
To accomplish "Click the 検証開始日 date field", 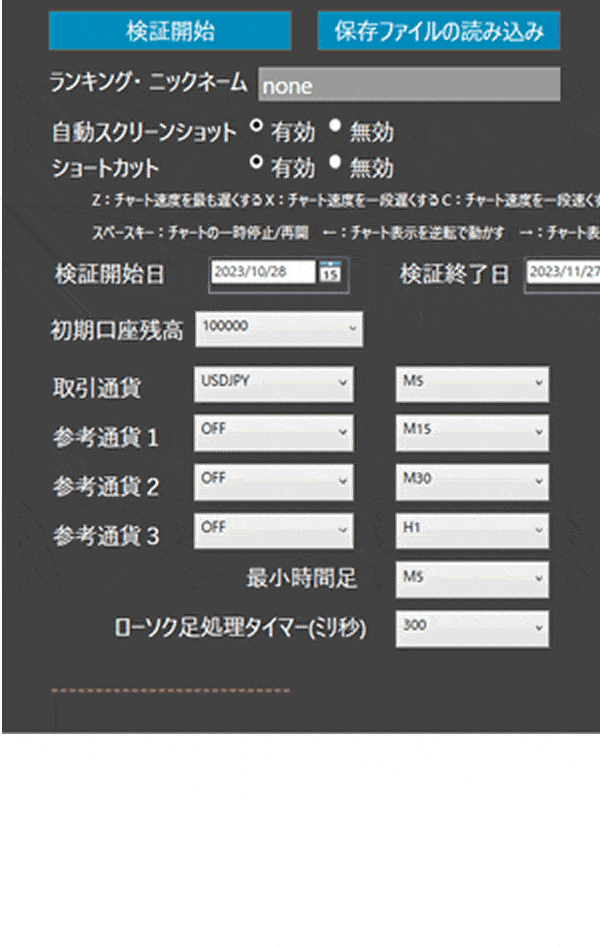I will (x=262, y=273).
